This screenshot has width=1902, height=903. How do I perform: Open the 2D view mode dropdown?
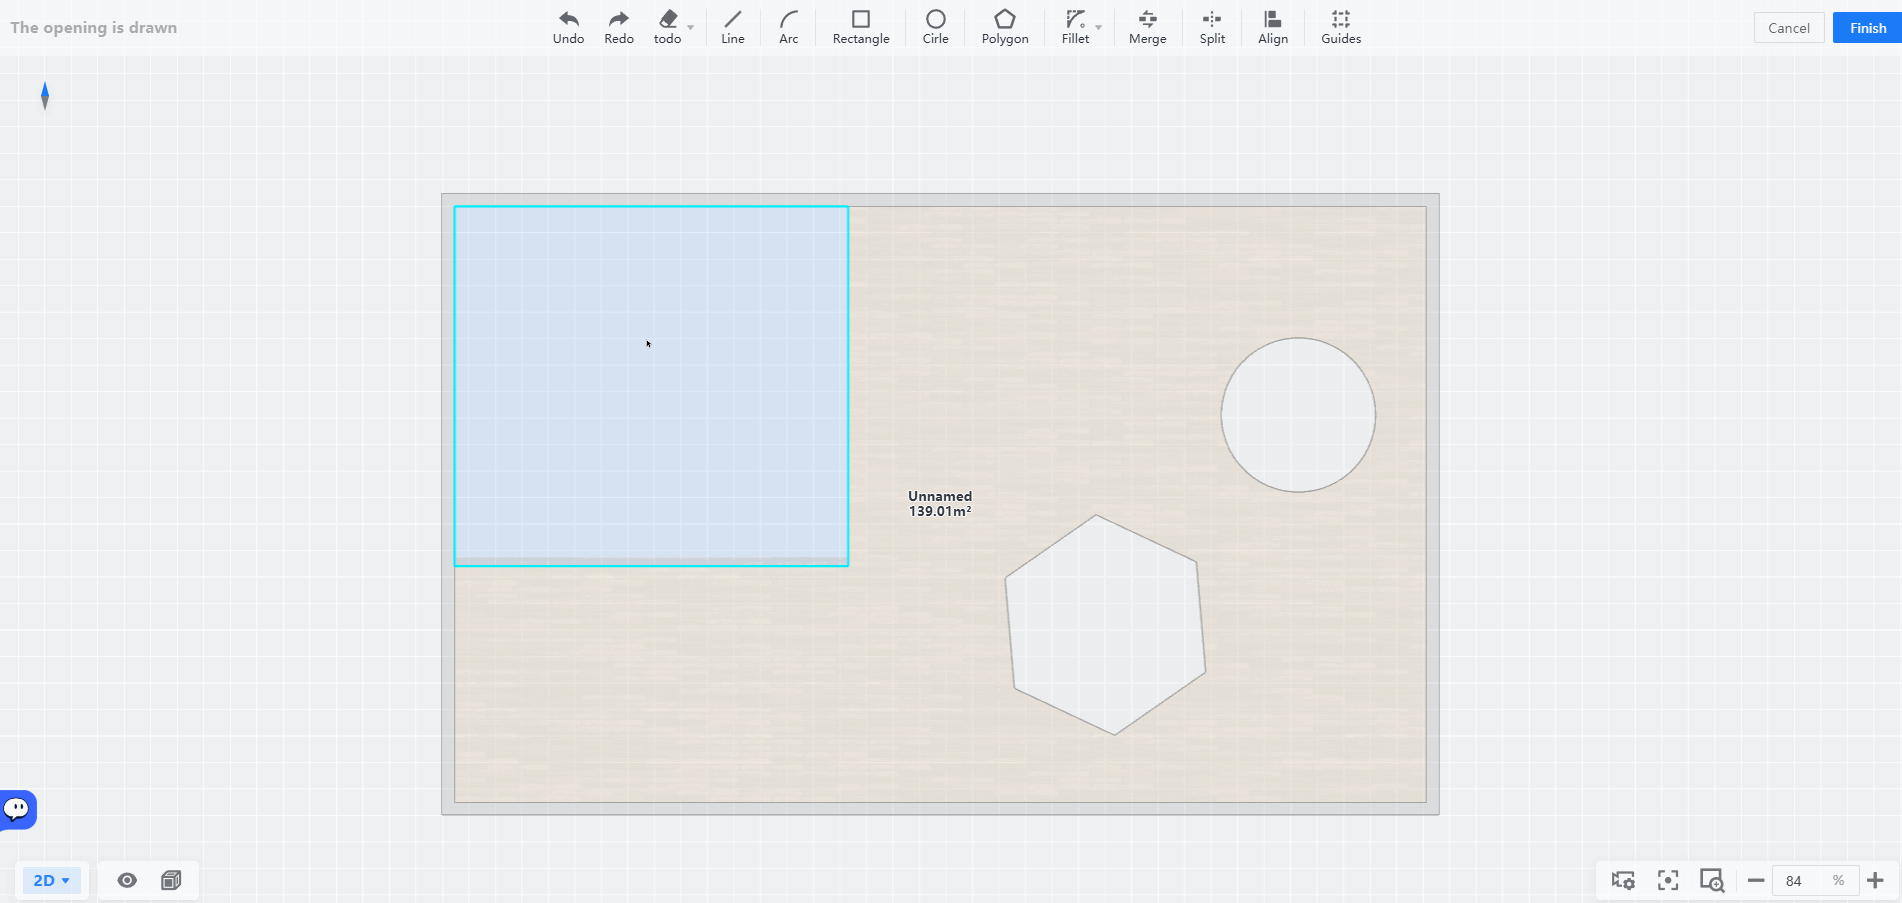(x=52, y=880)
